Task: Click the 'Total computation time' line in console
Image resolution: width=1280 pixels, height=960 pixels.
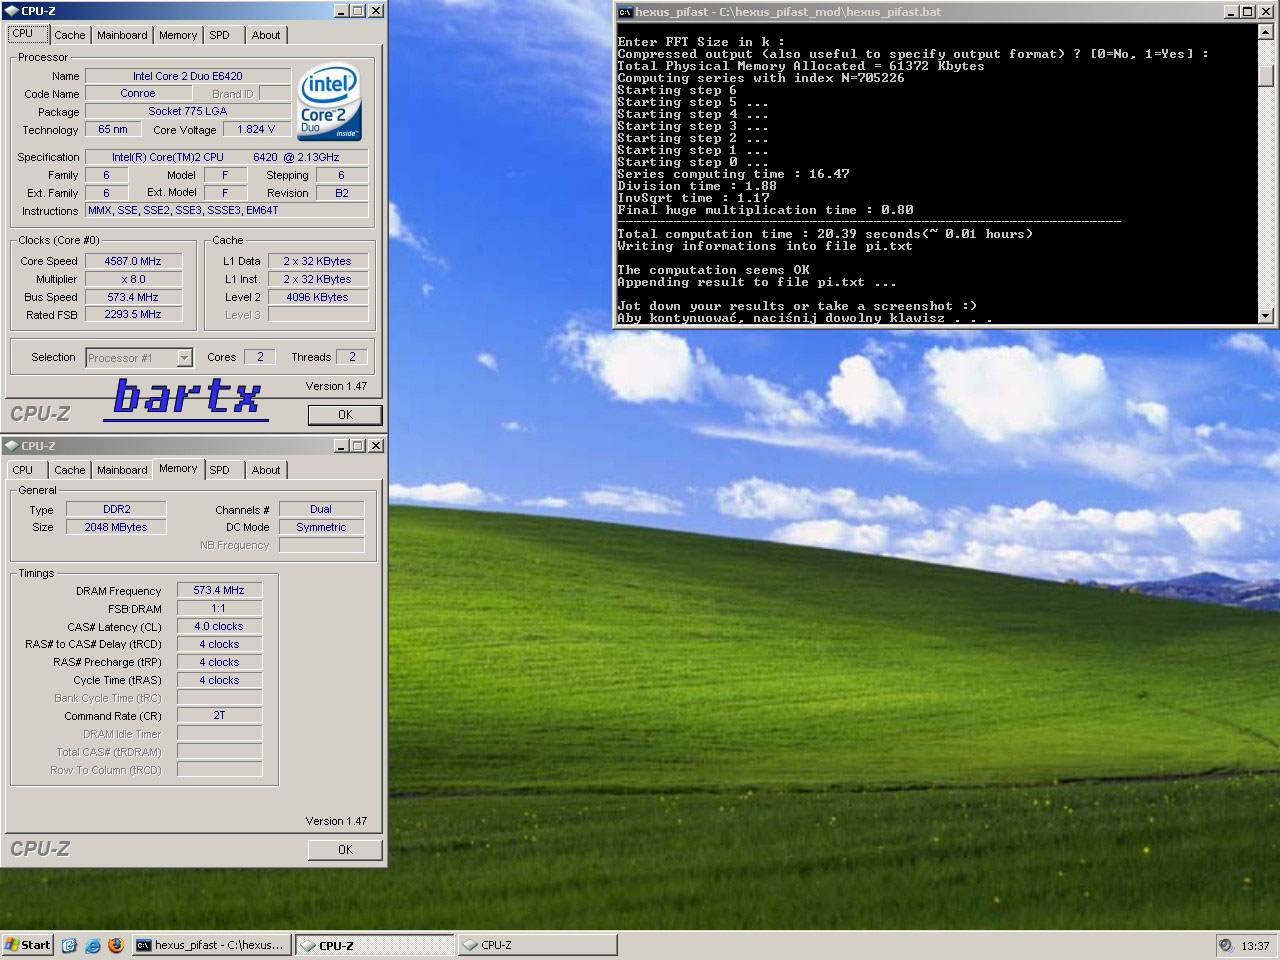Action: (825, 234)
